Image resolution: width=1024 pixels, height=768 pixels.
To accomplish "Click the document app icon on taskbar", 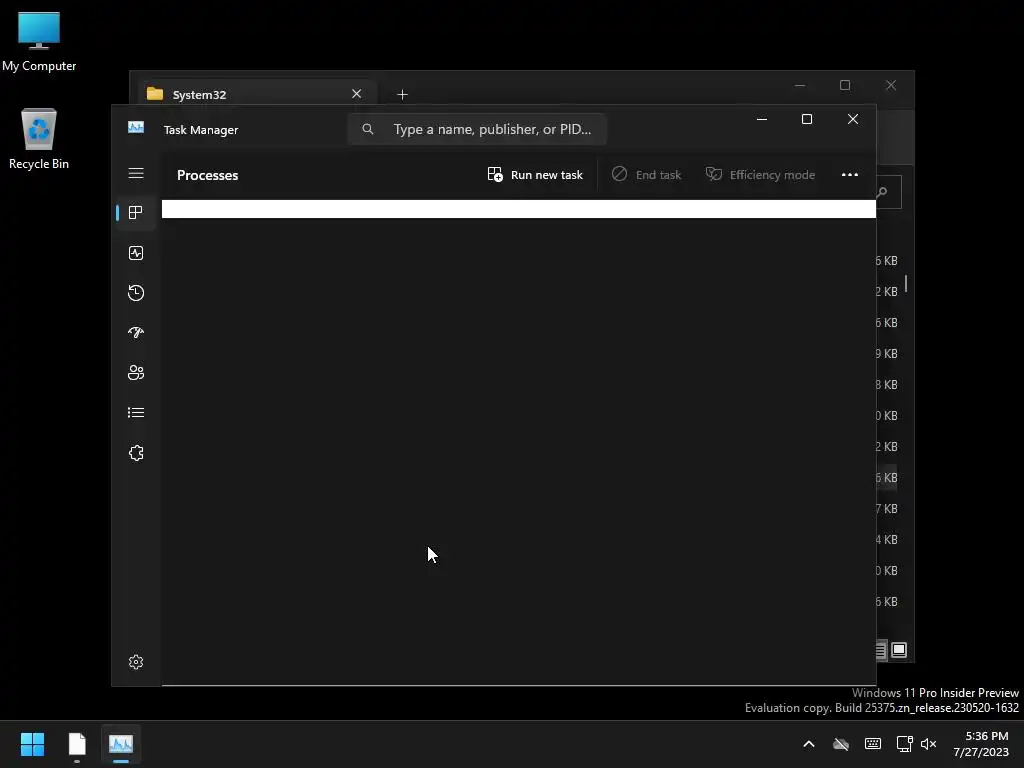I will pos(77,744).
